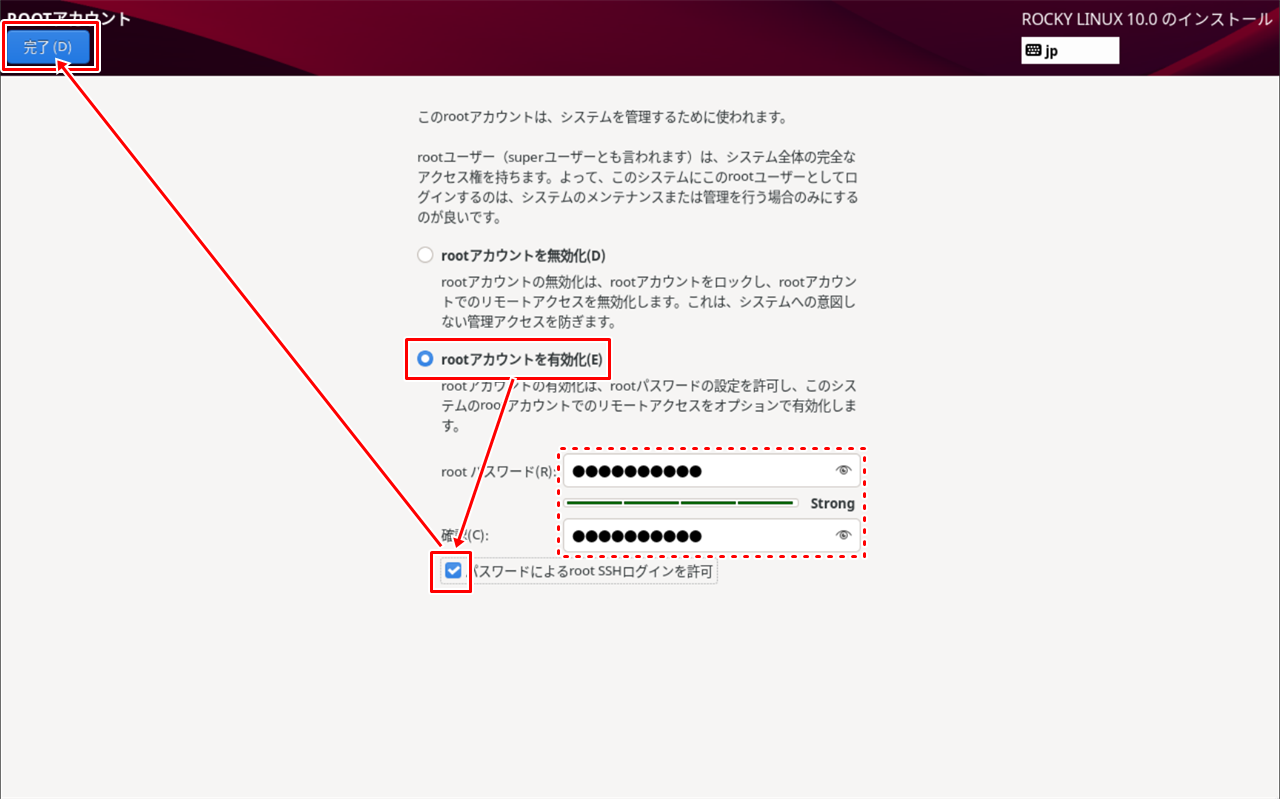Click the Strong label next to the meter
Image resolution: width=1280 pixels, height=799 pixels.
832,503
